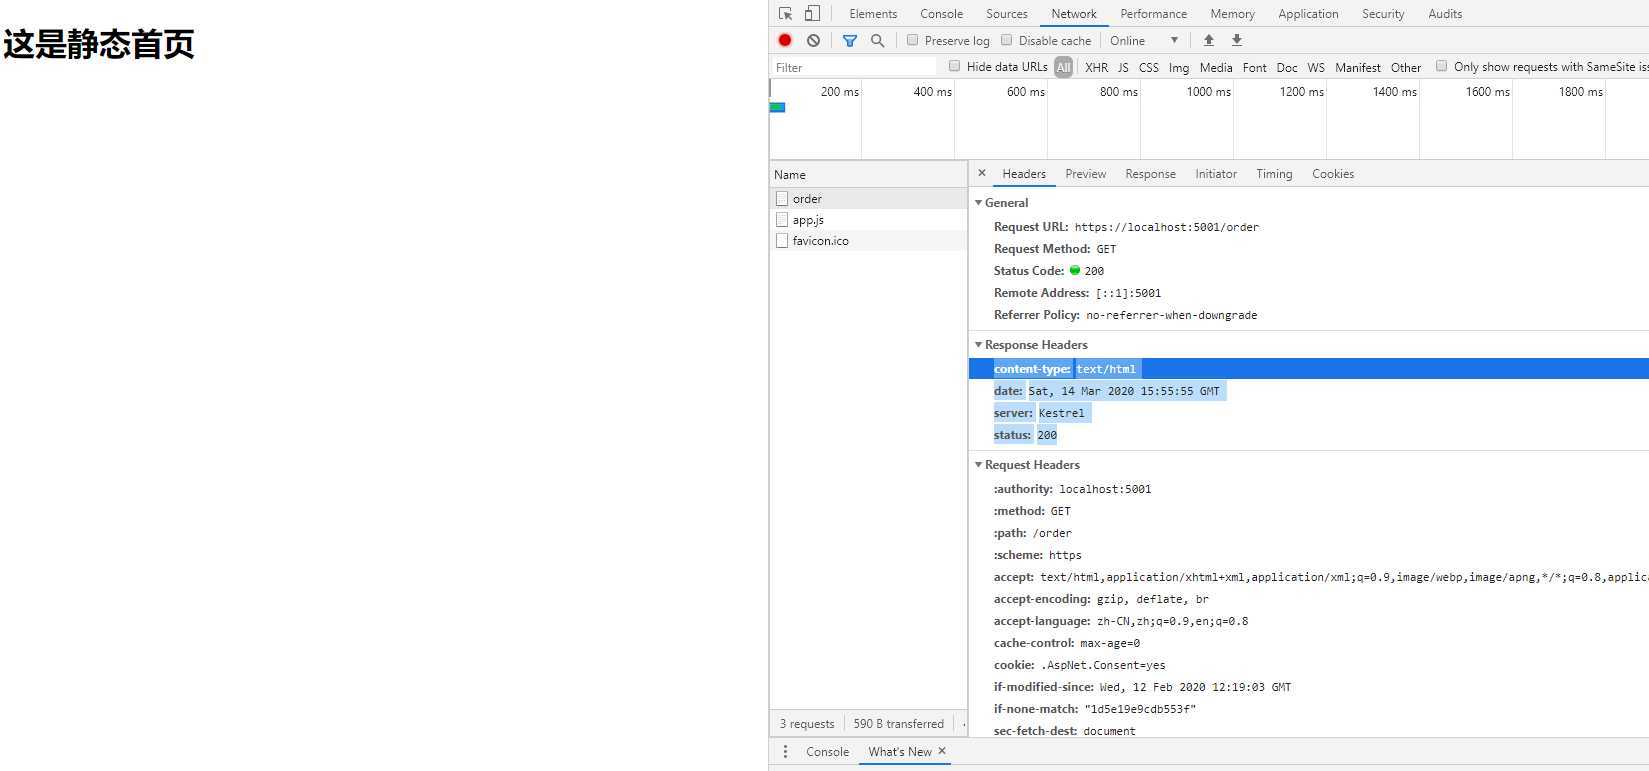This screenshot has width=1649, height=771.
Task: Filter requests by Doc
Action: pyautogui.click(x=1287, y=67)
